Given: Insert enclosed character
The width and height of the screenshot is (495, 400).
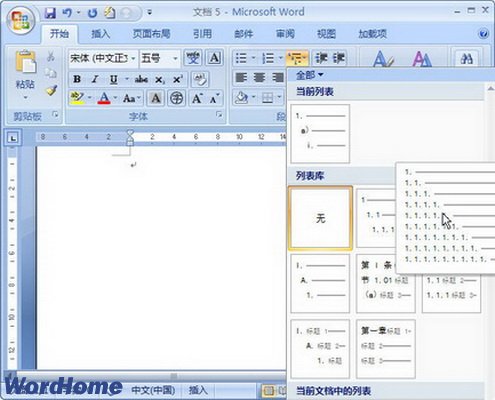Looking at the screenshot, I should [x=176, y=98].
